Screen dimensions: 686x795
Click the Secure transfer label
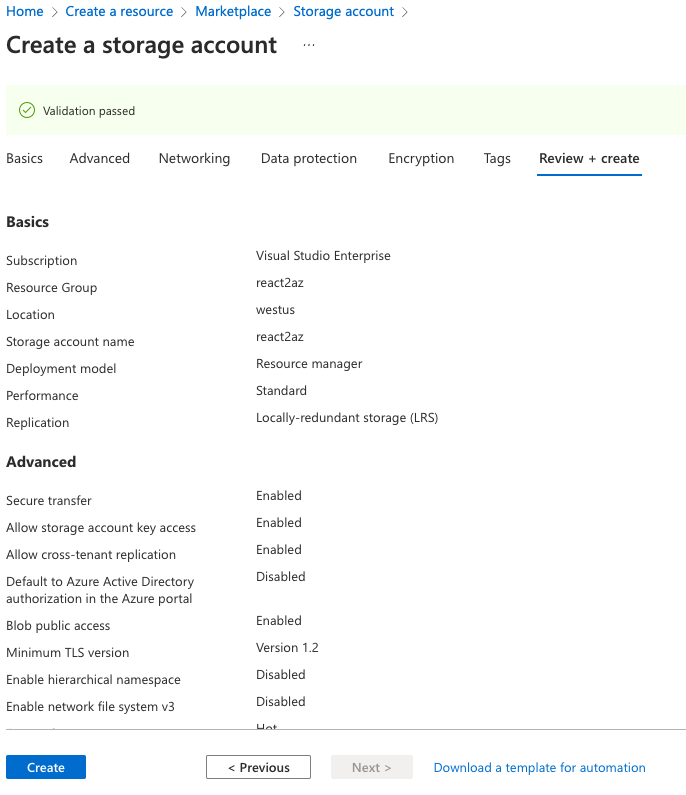(x=49, y=500)
